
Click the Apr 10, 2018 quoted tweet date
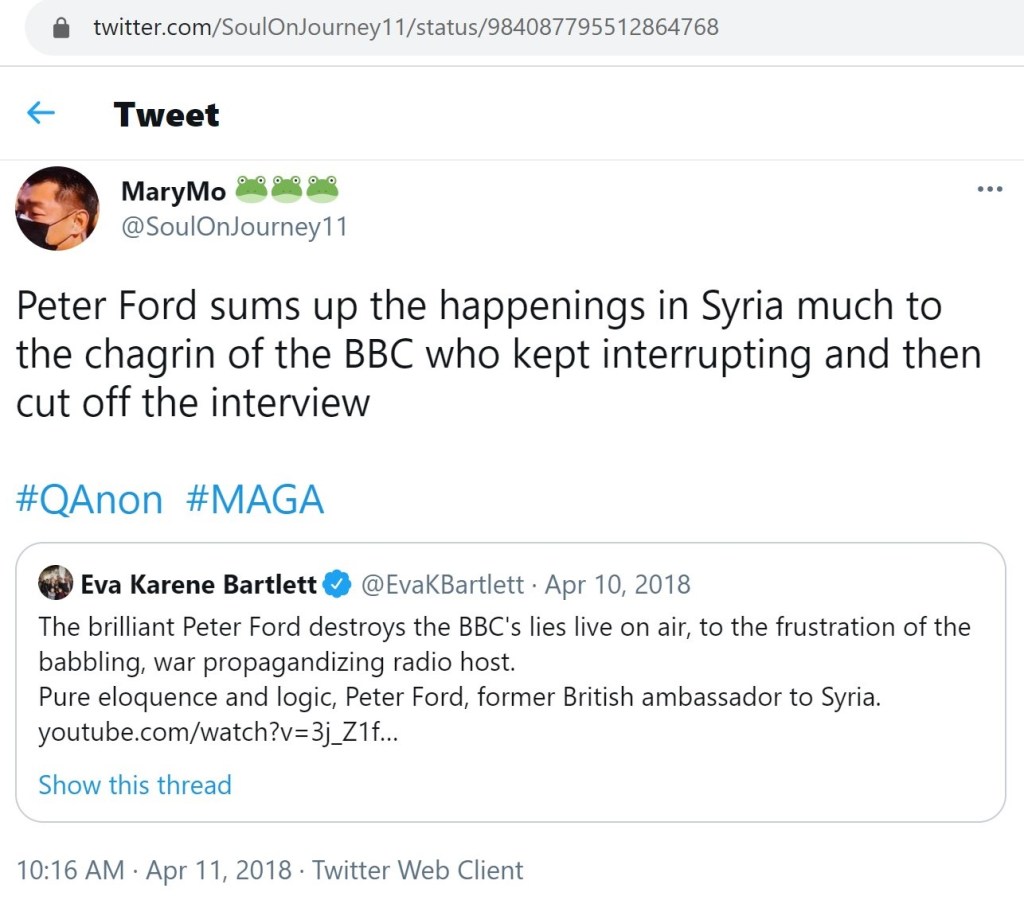(618, 584)
